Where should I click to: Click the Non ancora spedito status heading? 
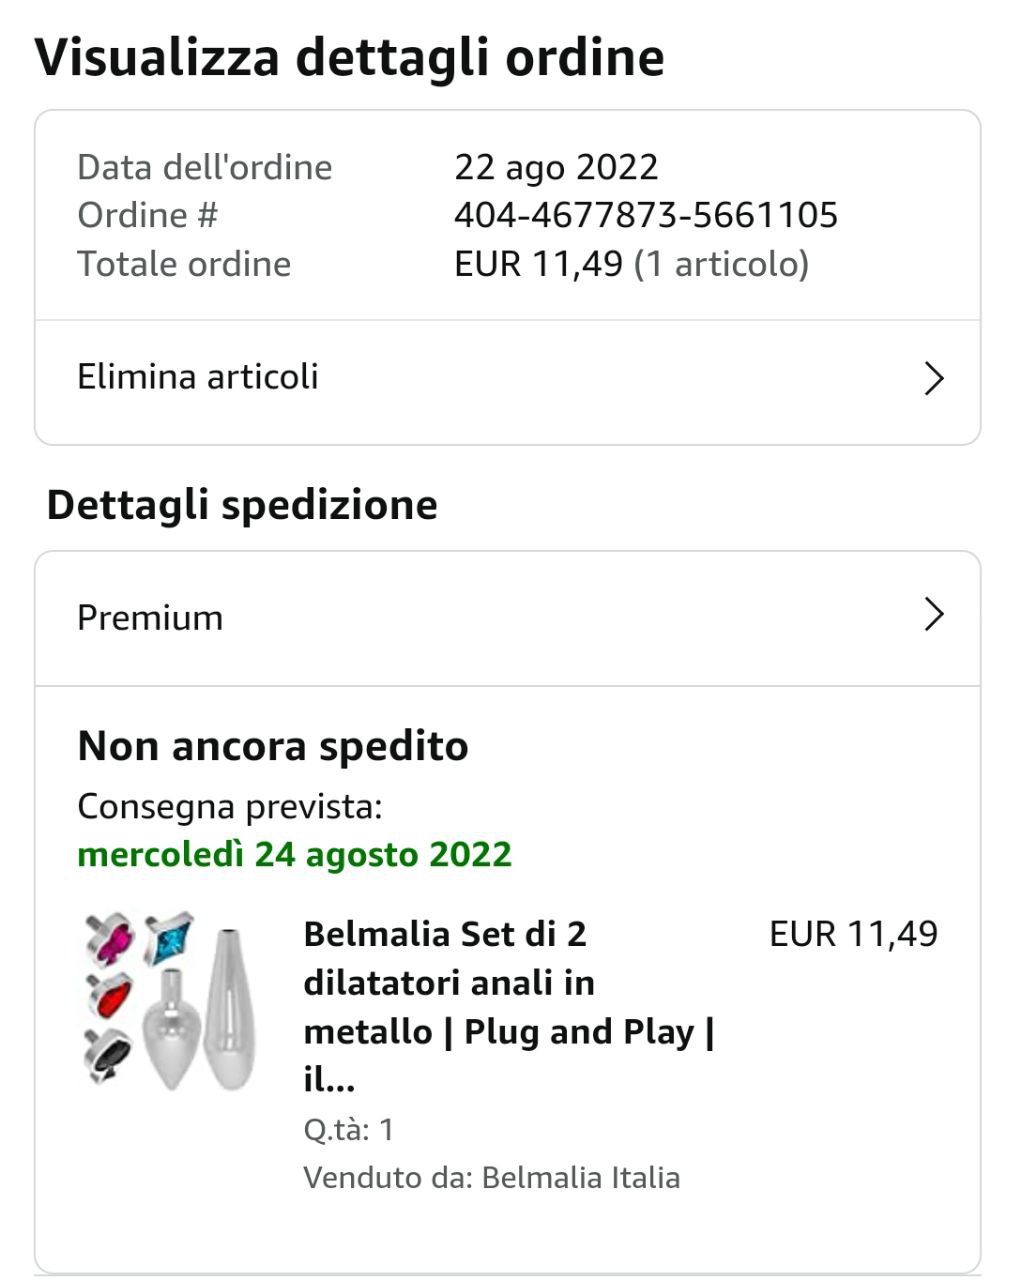(273, 746)
